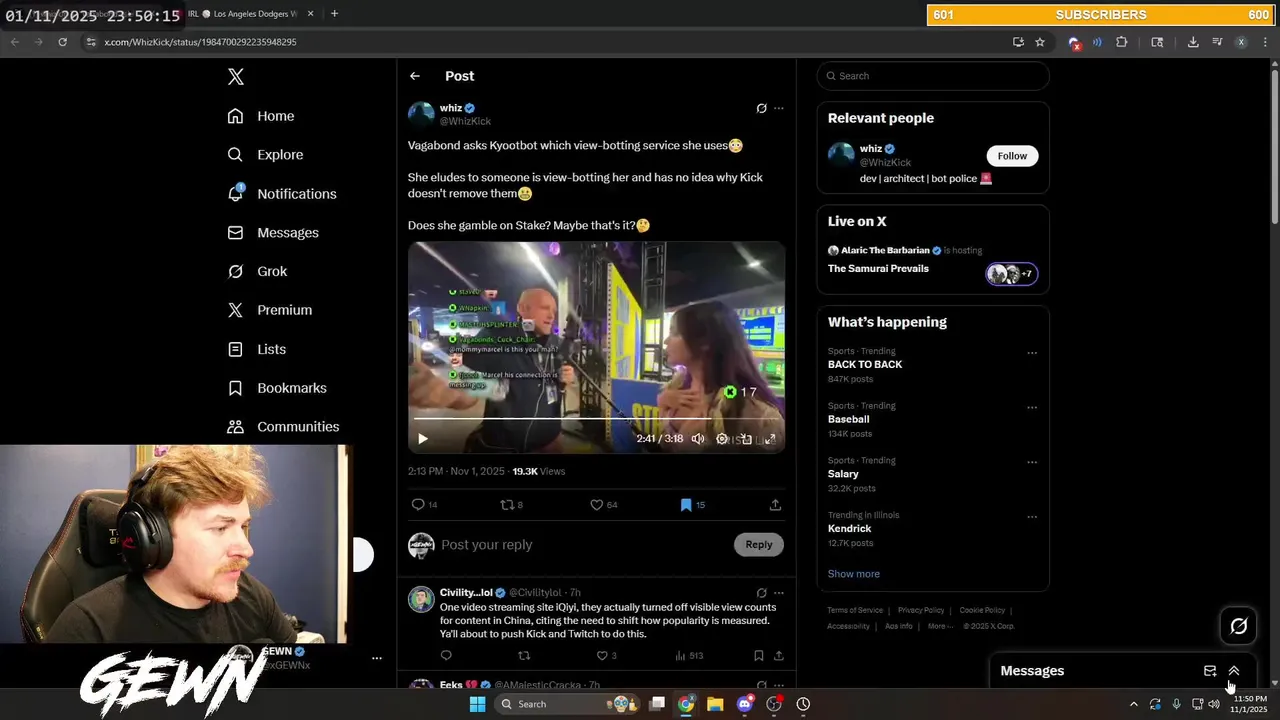
Task: Go to Home in the sidebar
Action: point(261,116)
